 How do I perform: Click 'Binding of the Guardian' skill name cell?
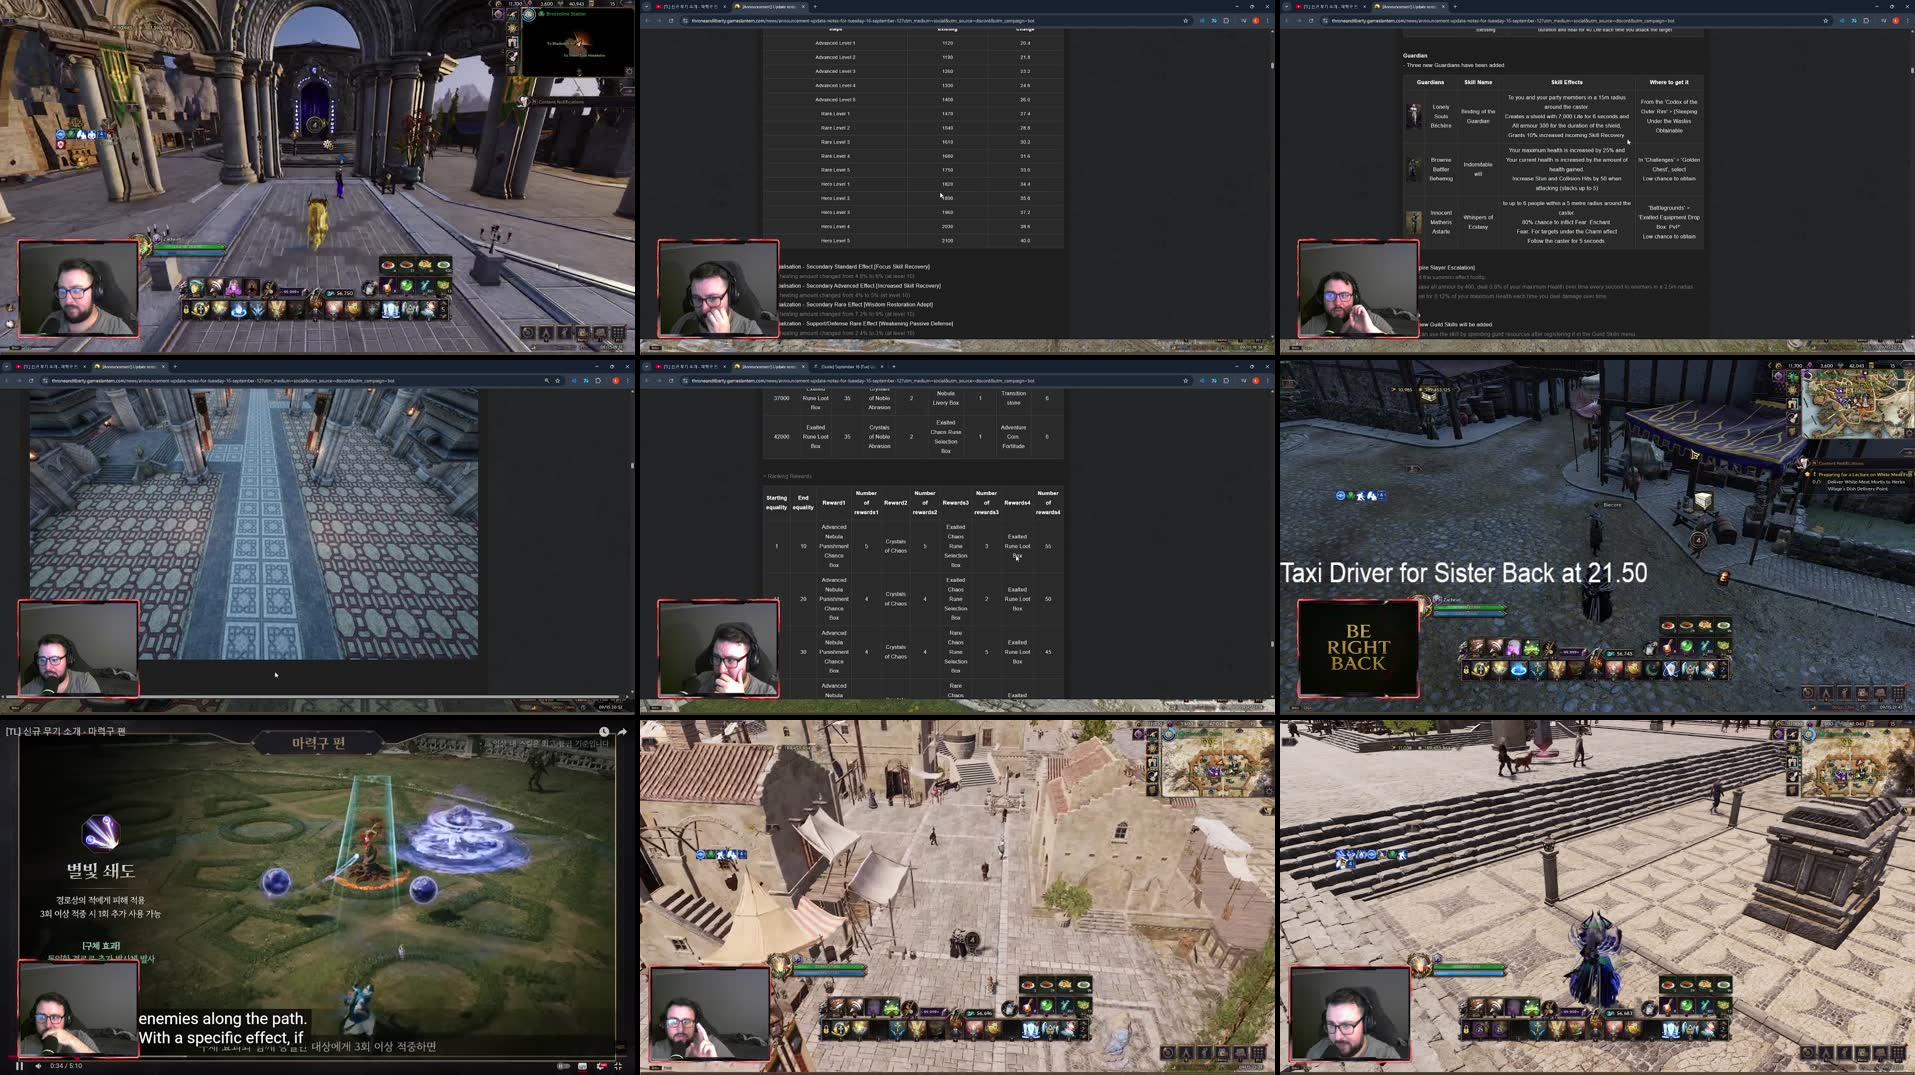click(1478, 116)
